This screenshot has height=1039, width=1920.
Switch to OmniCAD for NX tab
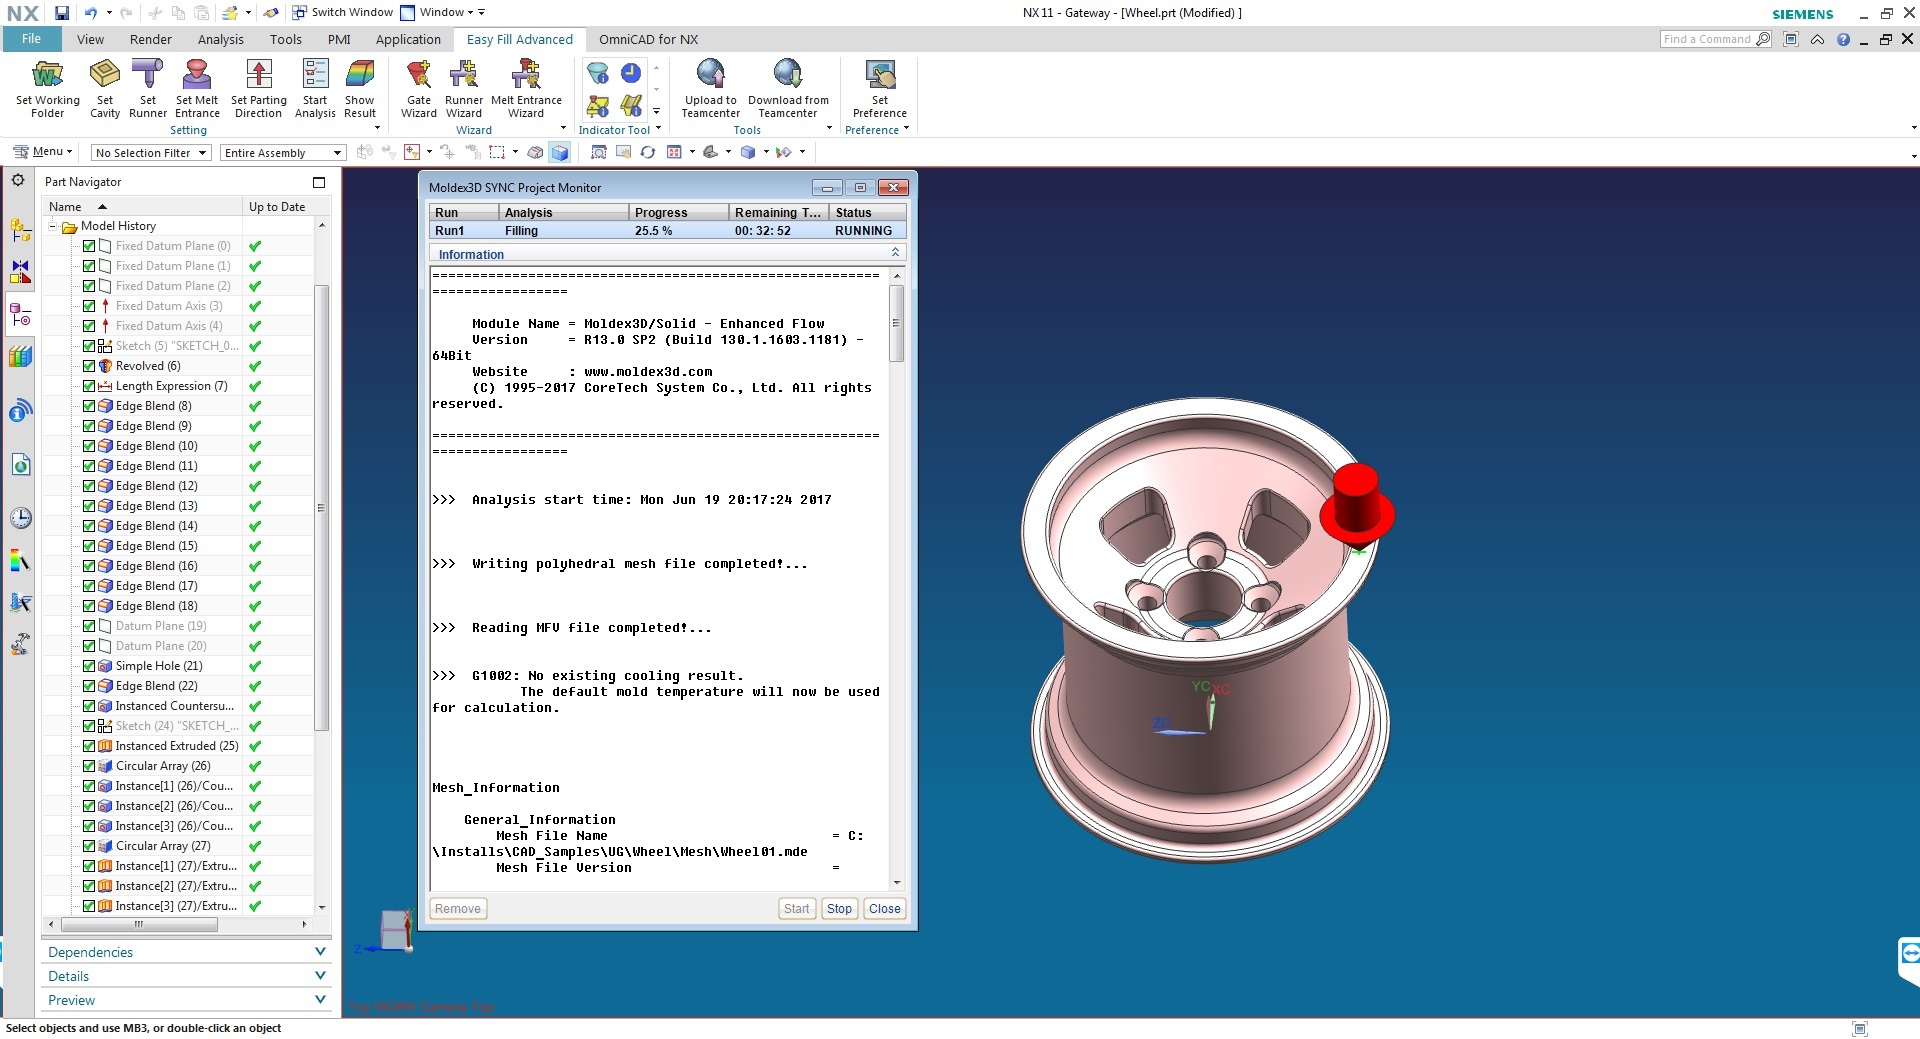tap(649, 40)
